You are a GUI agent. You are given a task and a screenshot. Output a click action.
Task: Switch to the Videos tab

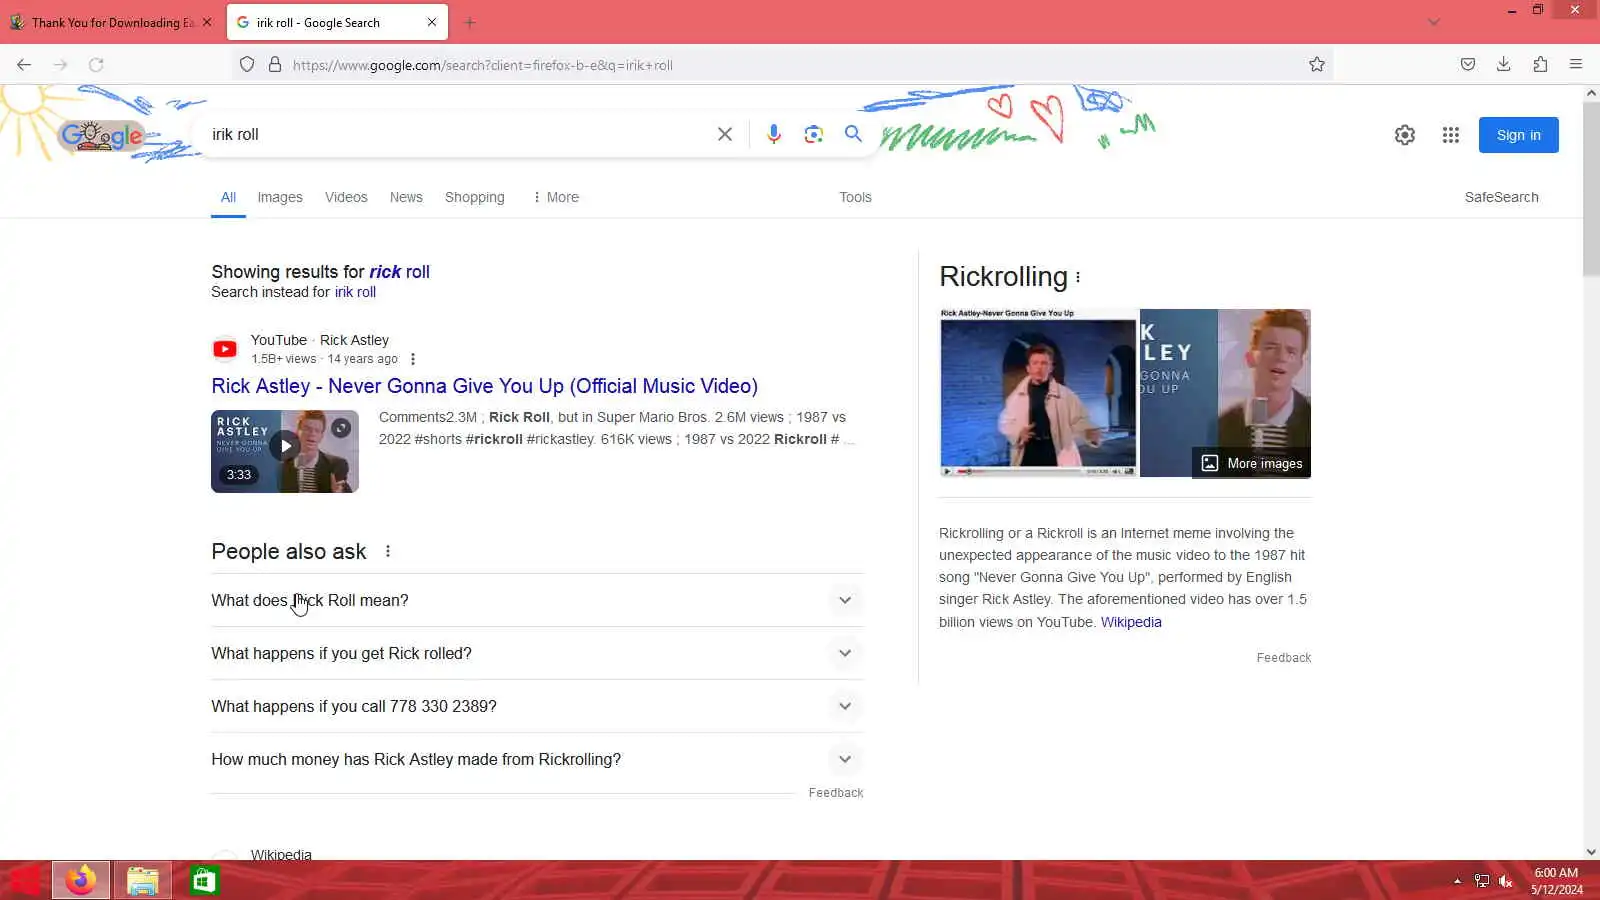click(346, 197)
